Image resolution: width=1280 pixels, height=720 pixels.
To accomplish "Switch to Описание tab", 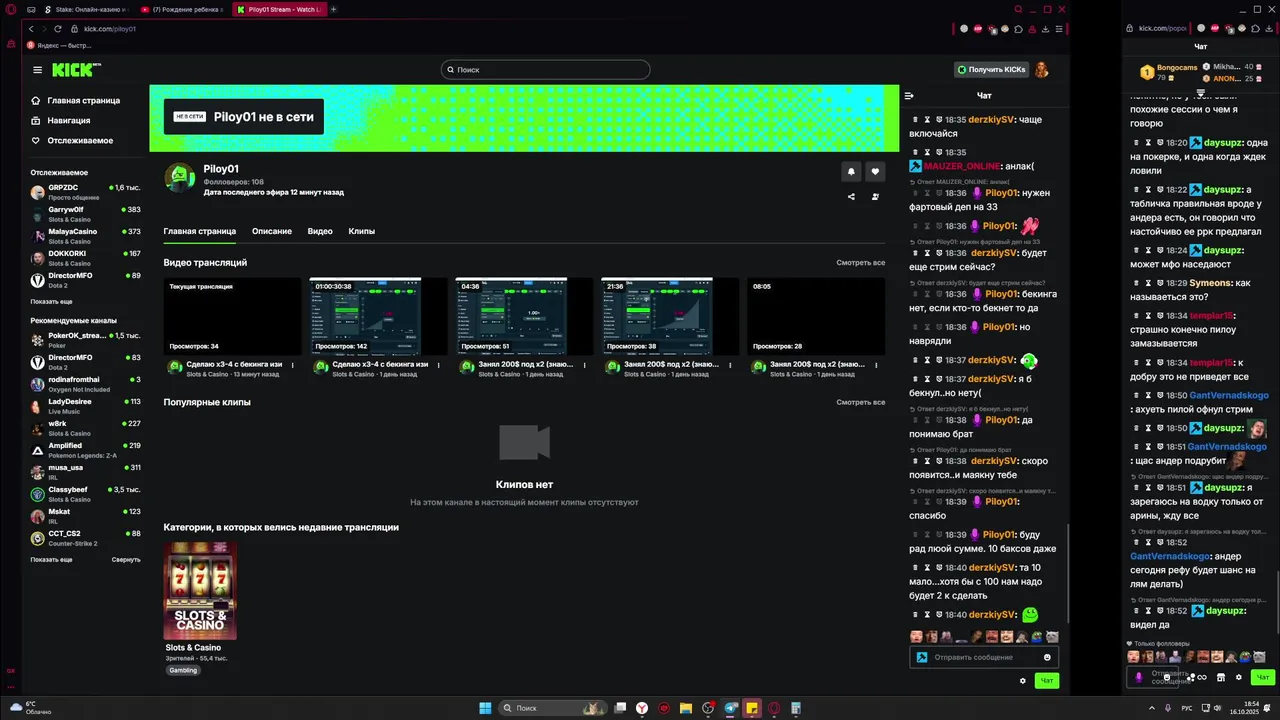I will [x=272, y=231].
